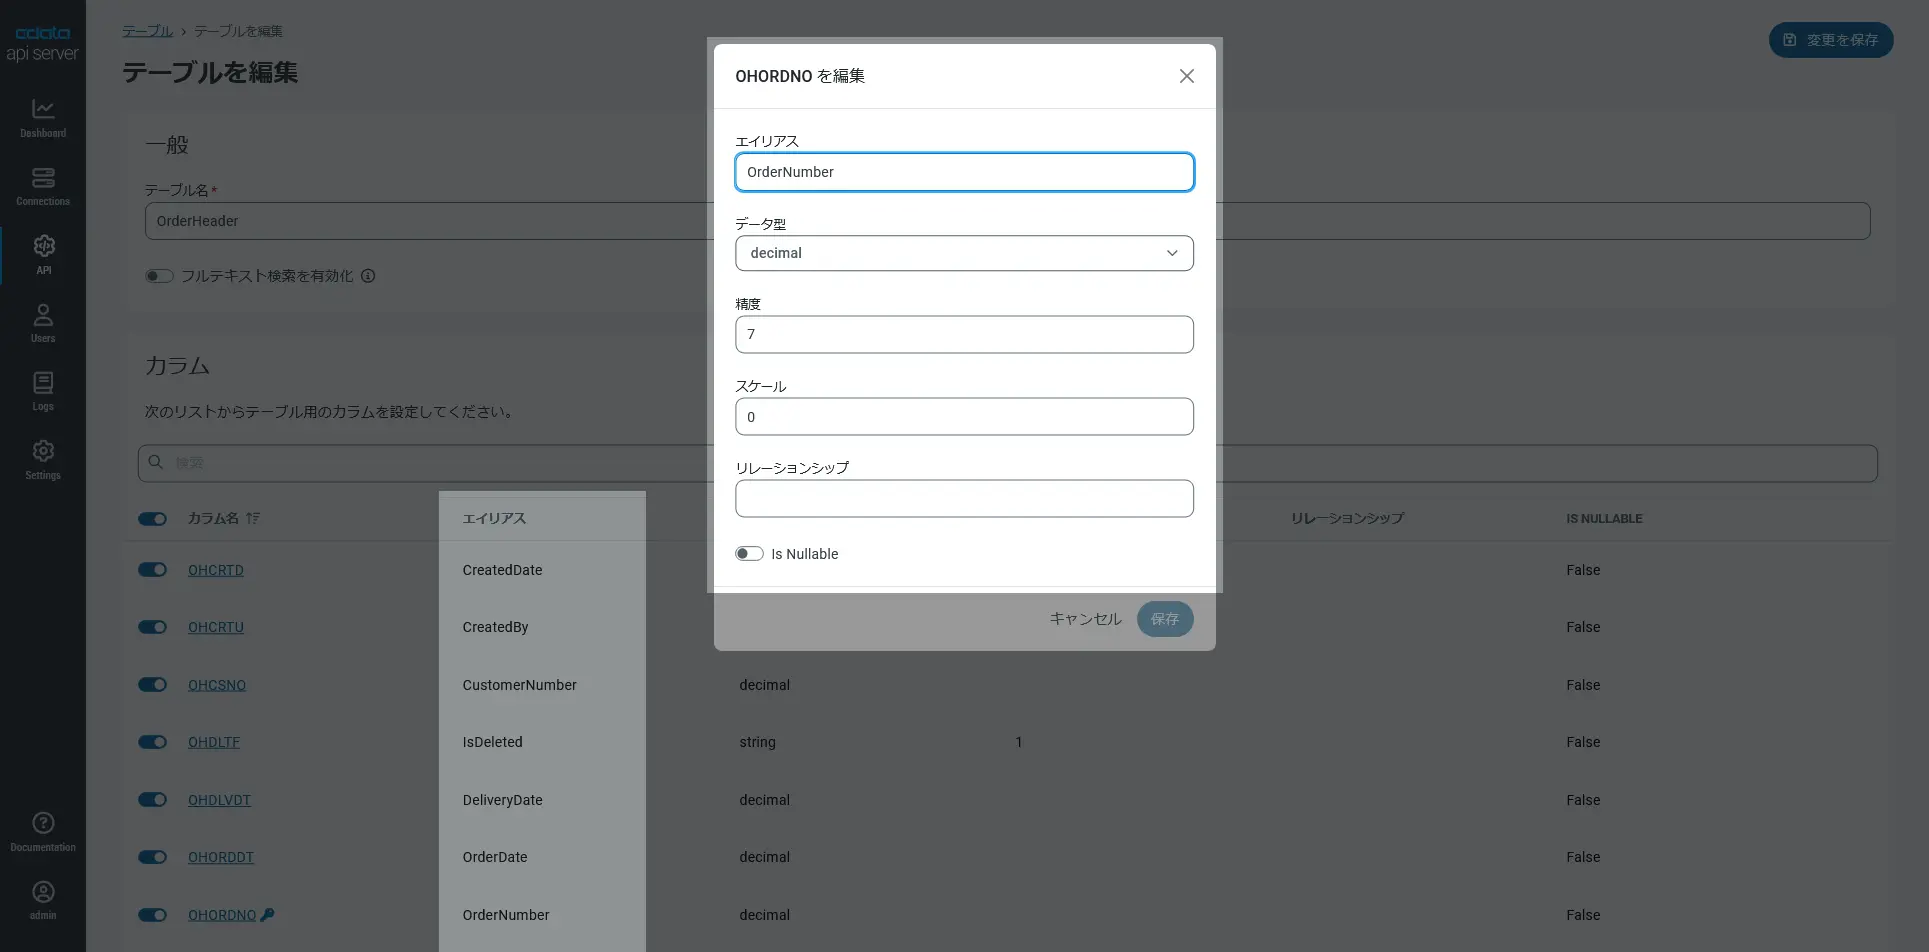1929x952 pixels.
Task: Toggle the OHCRTU column switch
Action: click(152, 627)
